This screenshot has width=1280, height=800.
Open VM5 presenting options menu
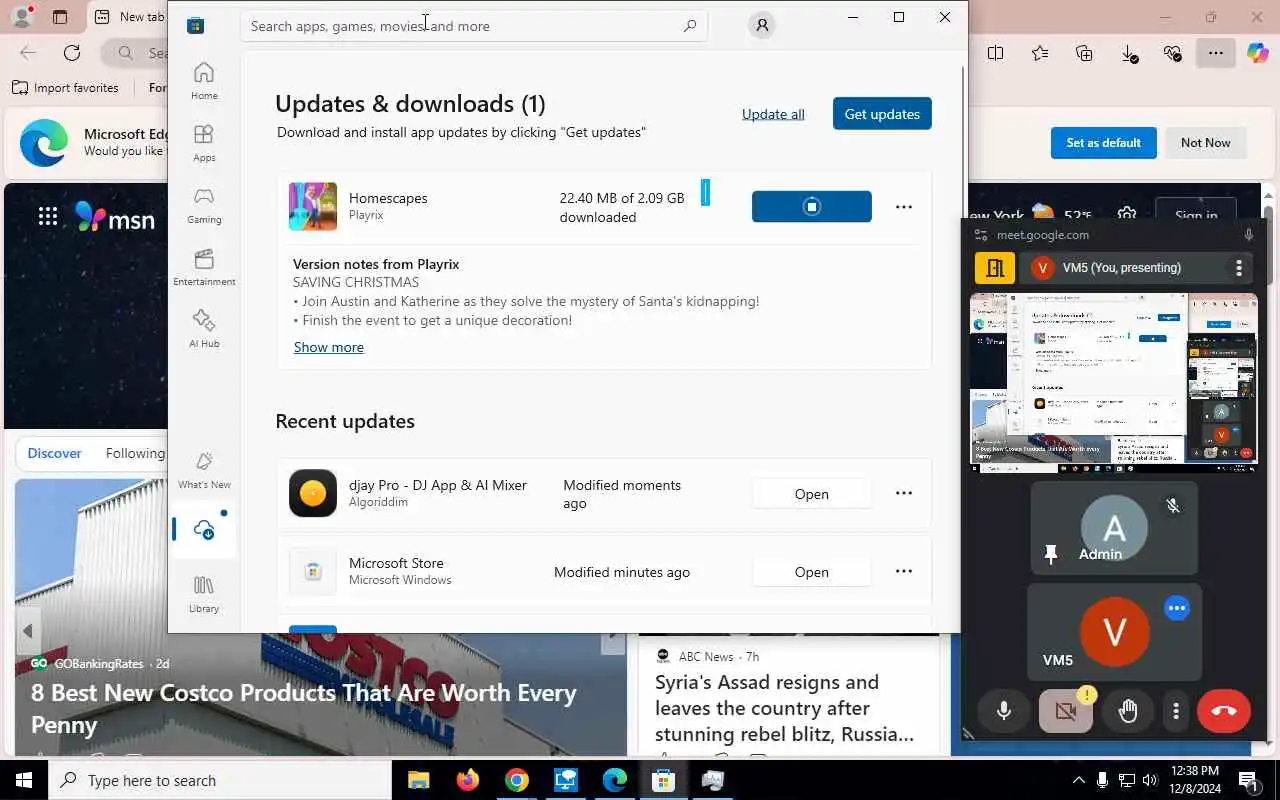[x=1238, y=268]
